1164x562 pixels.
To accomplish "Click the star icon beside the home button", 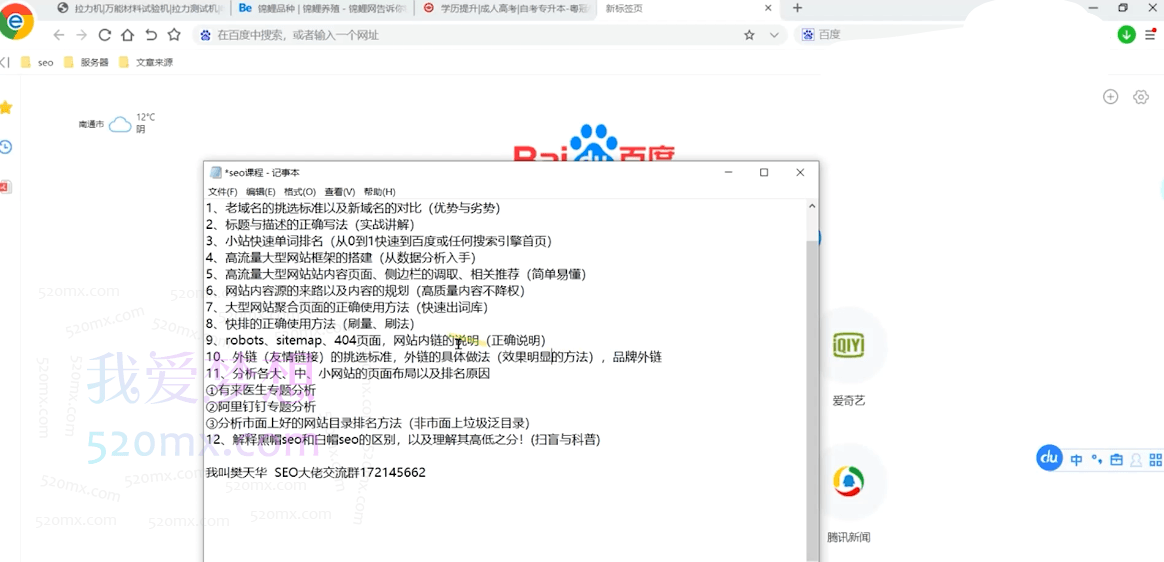I will (x=174, y=35).
